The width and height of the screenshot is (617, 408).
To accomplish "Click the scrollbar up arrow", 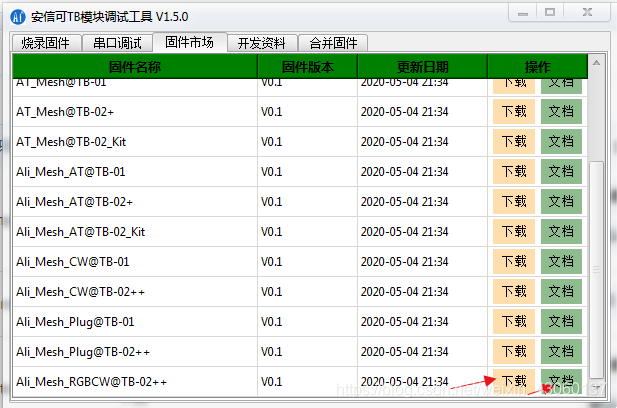I will click(x=597, y=63).
